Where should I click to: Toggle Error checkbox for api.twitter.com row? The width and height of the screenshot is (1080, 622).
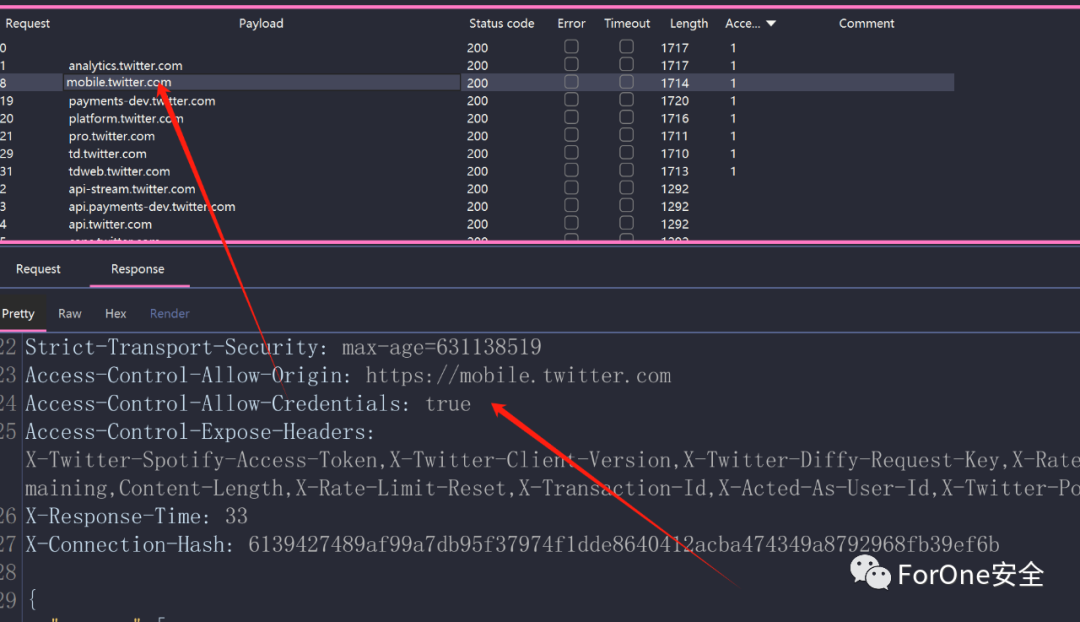click(x=571, y=223)
